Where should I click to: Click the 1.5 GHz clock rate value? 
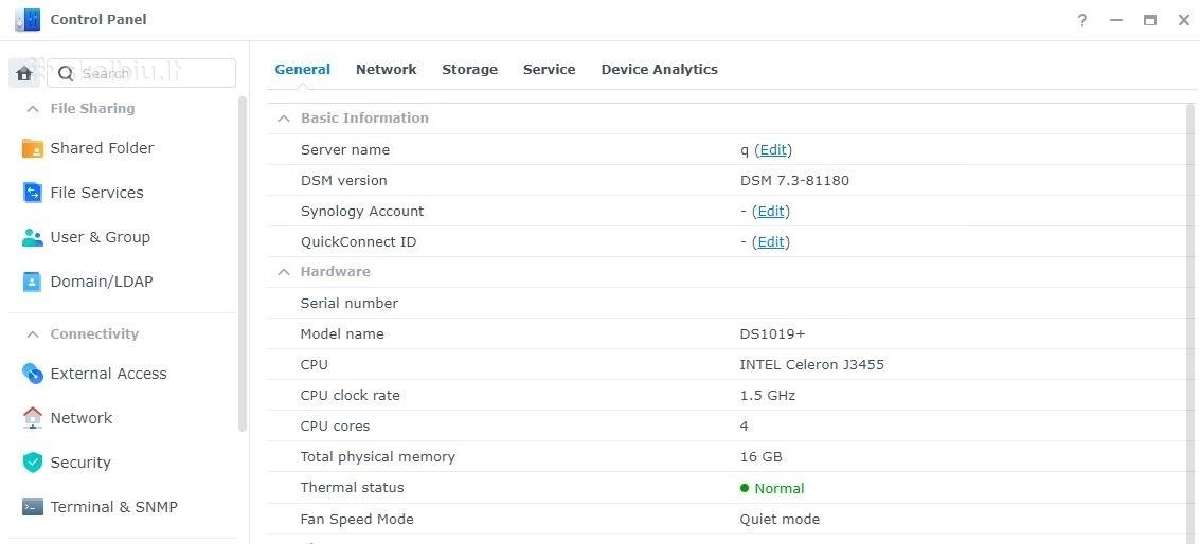click(767, 396)
